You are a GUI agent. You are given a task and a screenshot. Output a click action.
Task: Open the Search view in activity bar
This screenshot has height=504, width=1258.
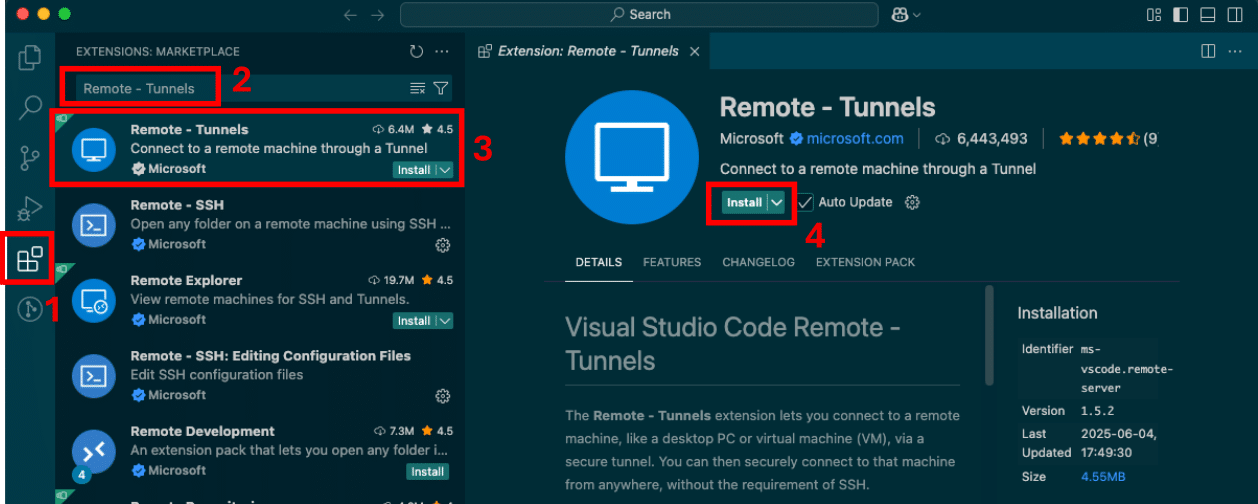30,107
